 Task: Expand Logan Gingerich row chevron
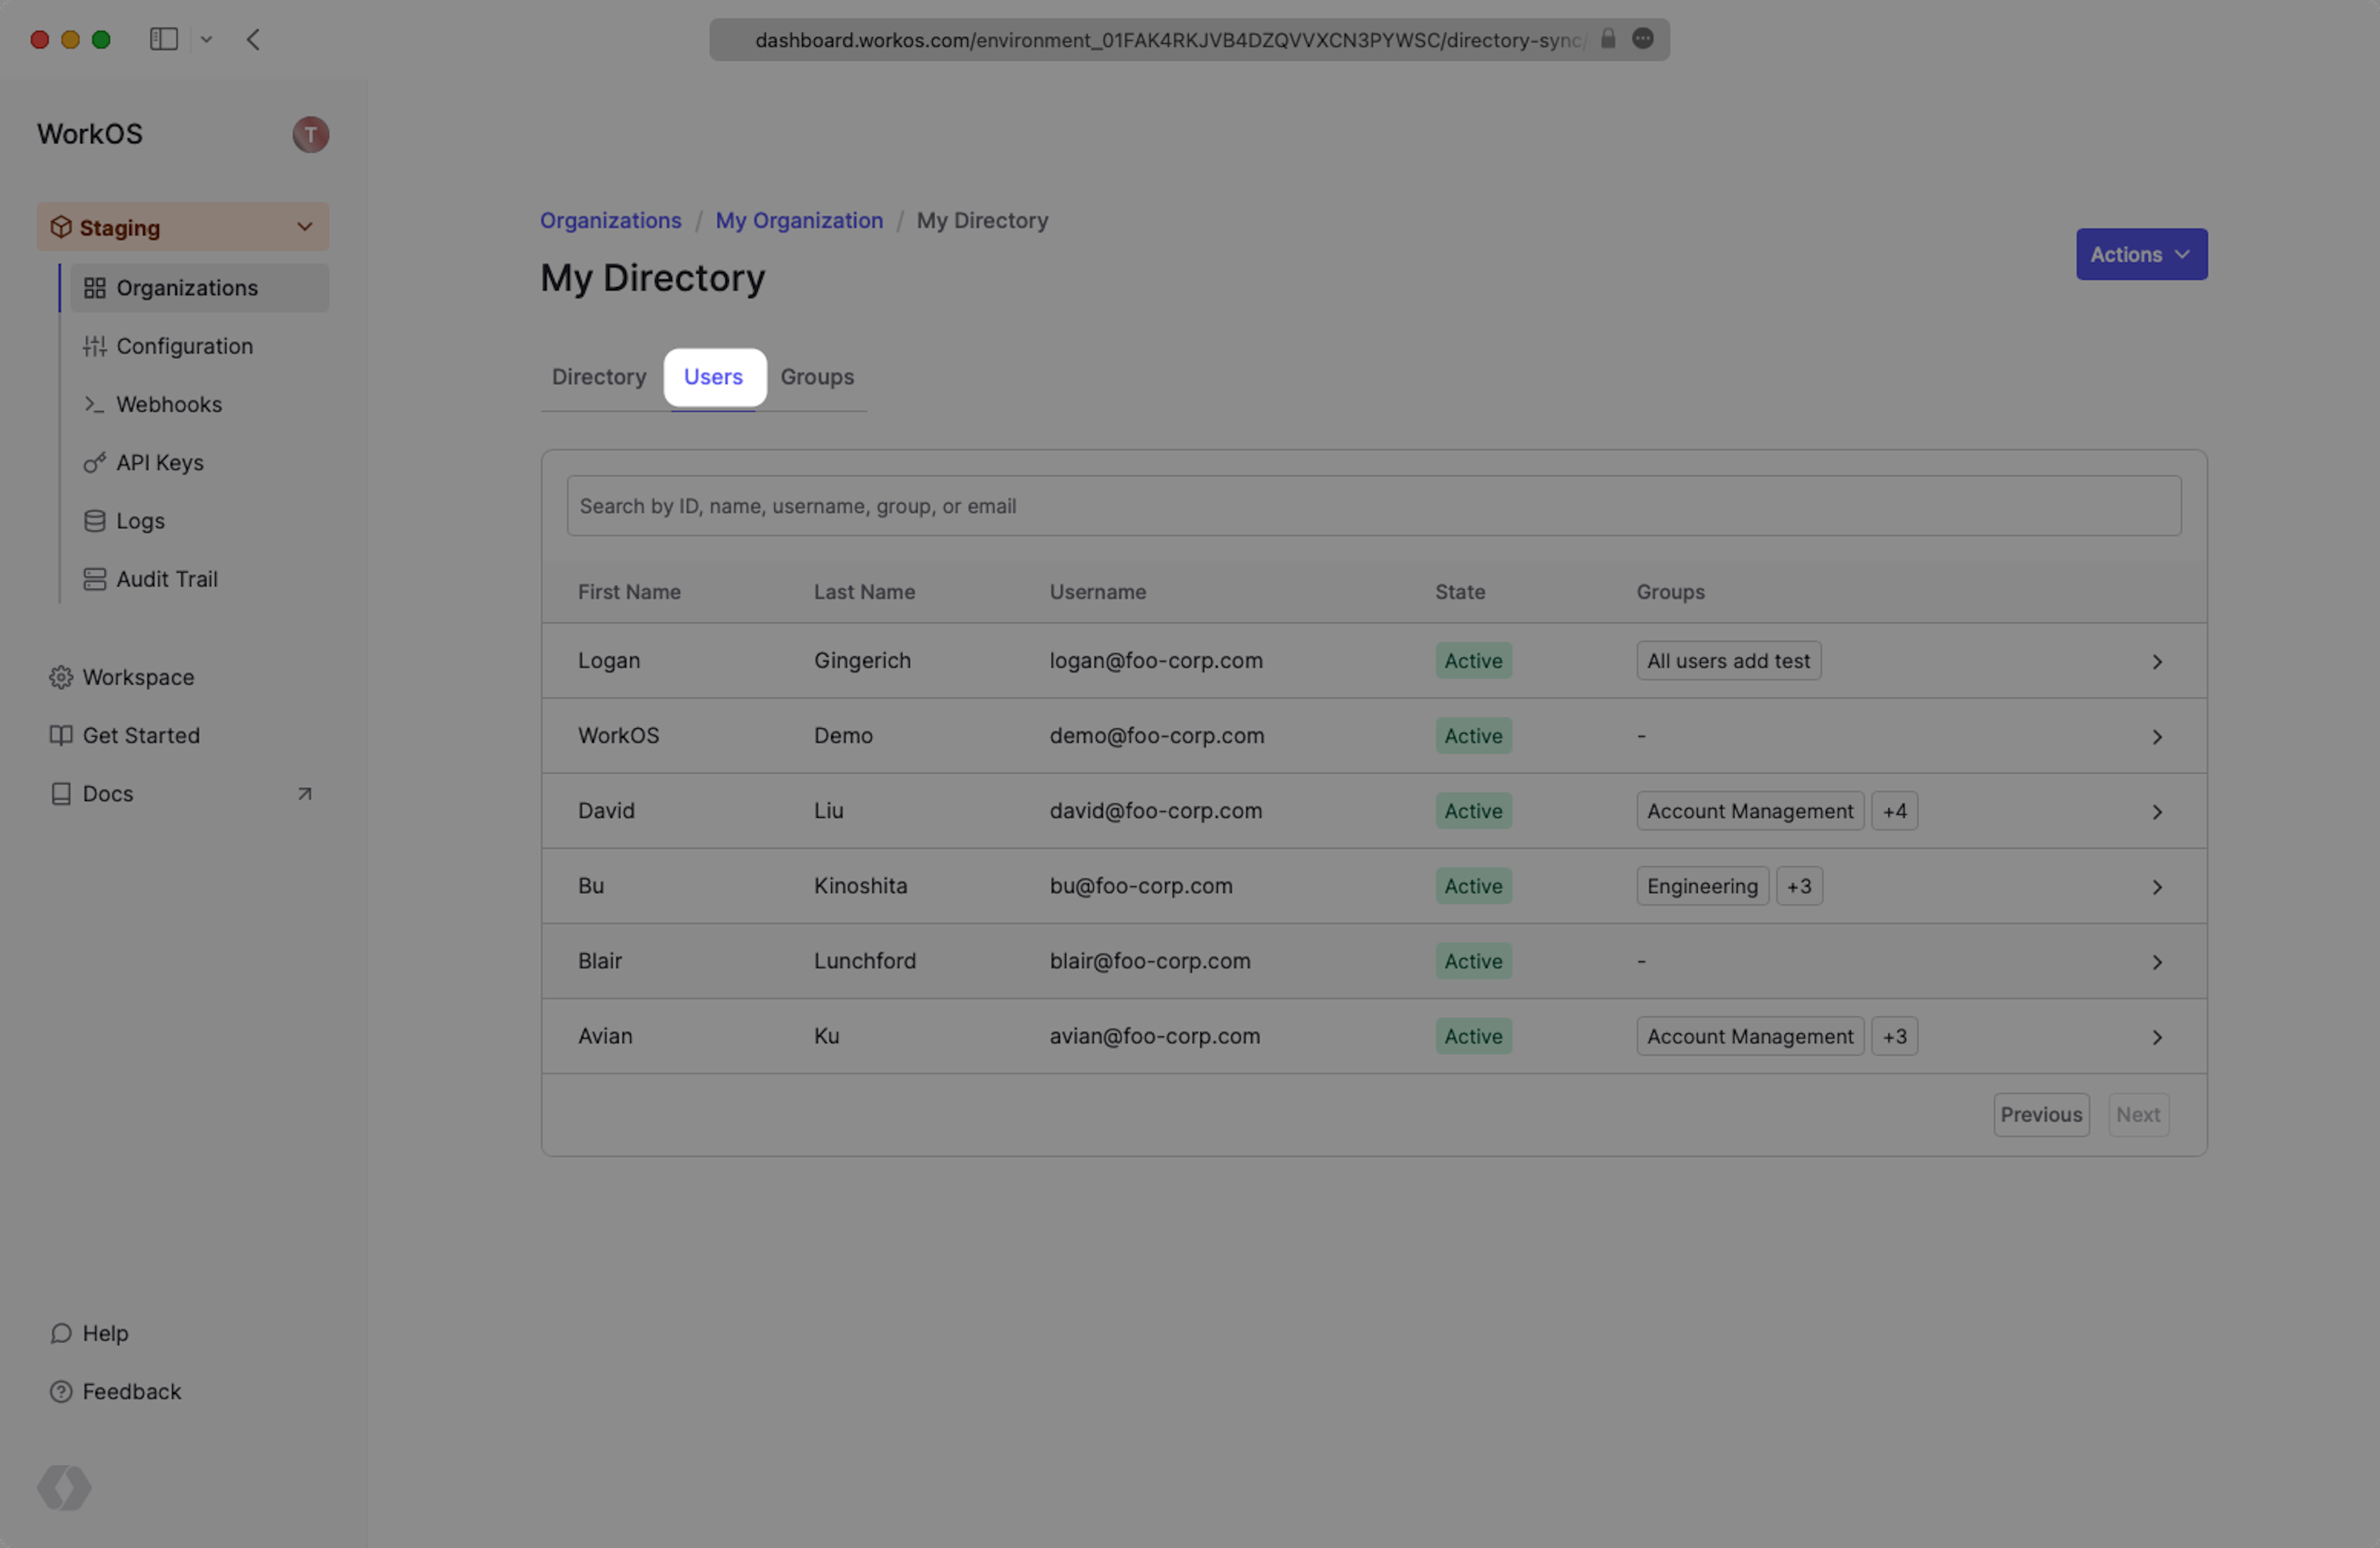tap(2156, 662)
